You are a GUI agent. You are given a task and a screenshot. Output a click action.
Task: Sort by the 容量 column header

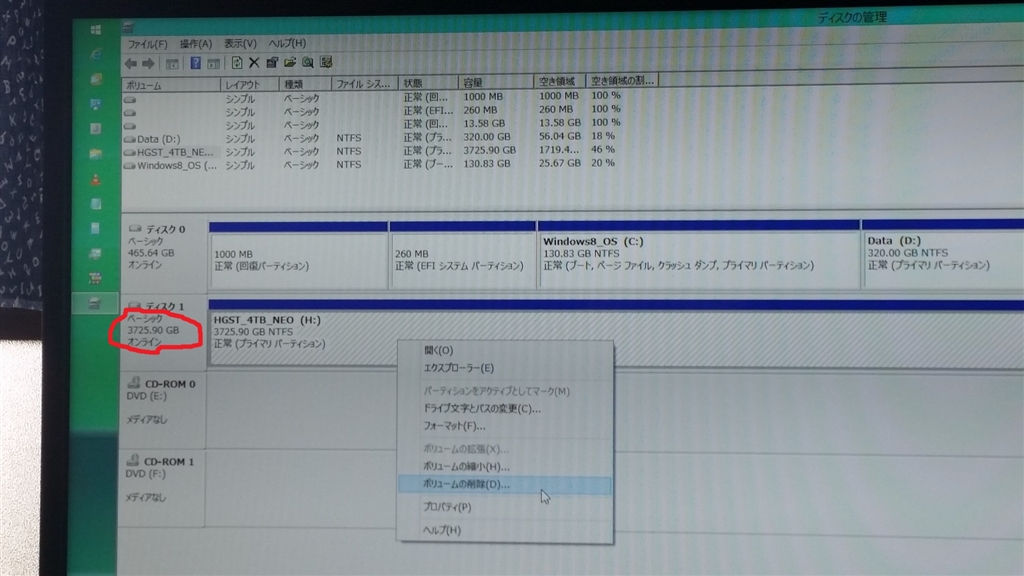(x=496, y=82)
